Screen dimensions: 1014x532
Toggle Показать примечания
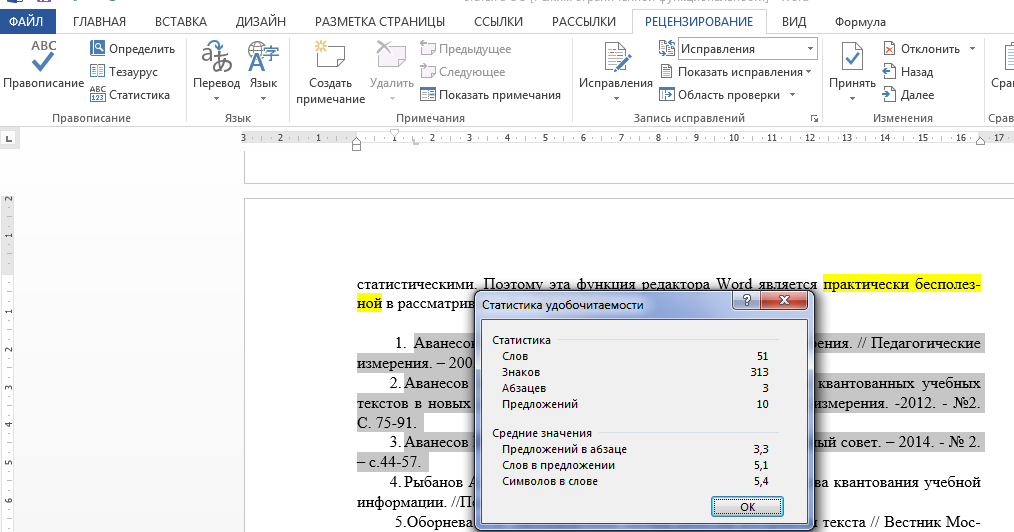tap(490, 94)
